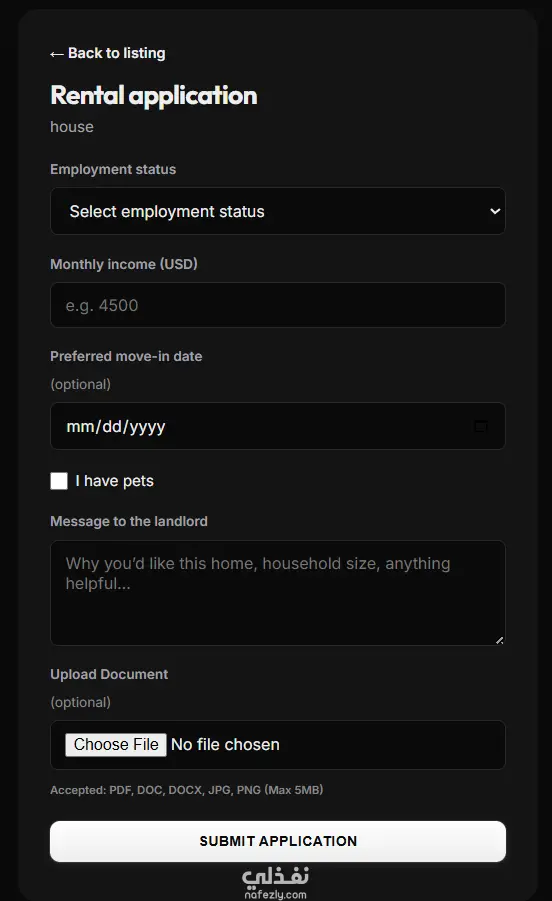Focus the Monthly income input field
The width and height of the screenshot is (552, 901).
click(277, 305)
